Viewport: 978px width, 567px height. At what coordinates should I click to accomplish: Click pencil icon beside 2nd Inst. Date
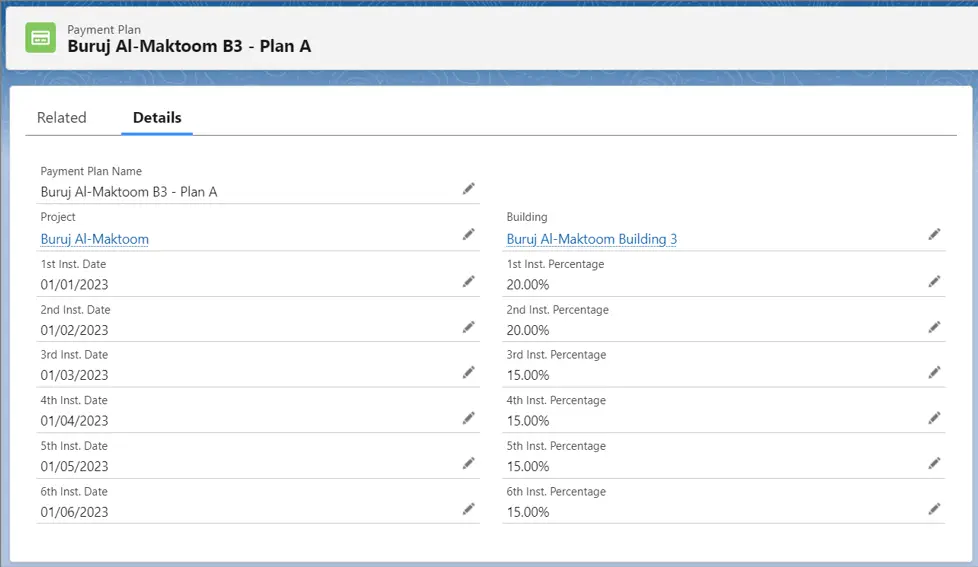pos(468,327)
